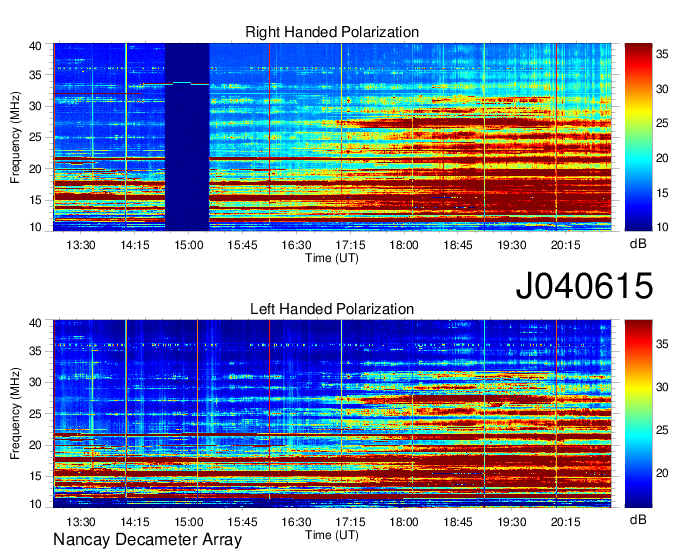Click 30 MHz frequency tick on Left Handed plot
Screen dimensions: 680x552
pyautogui.click(x=35, y=382)
